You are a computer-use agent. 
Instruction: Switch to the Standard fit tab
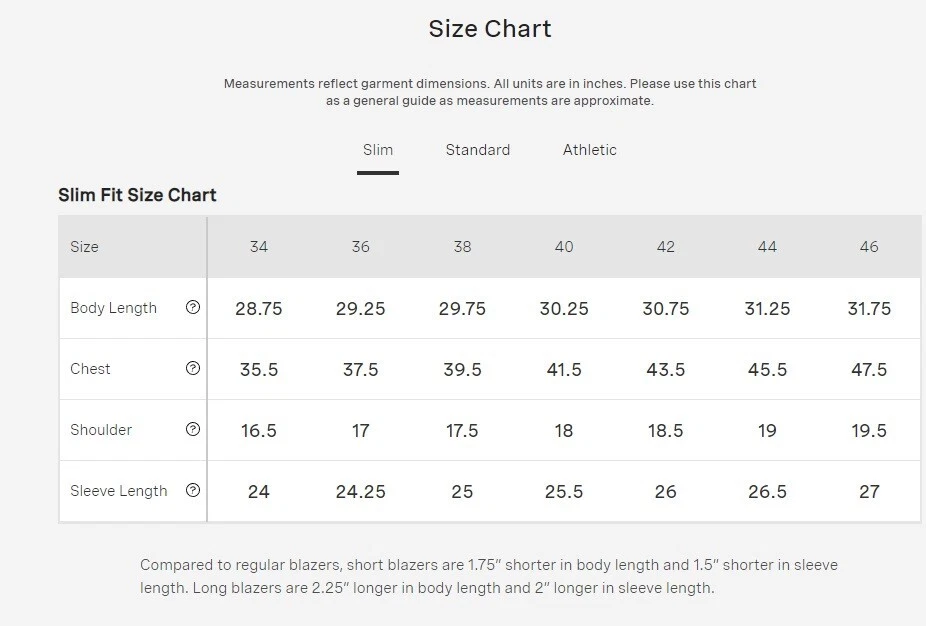point(478,150)
